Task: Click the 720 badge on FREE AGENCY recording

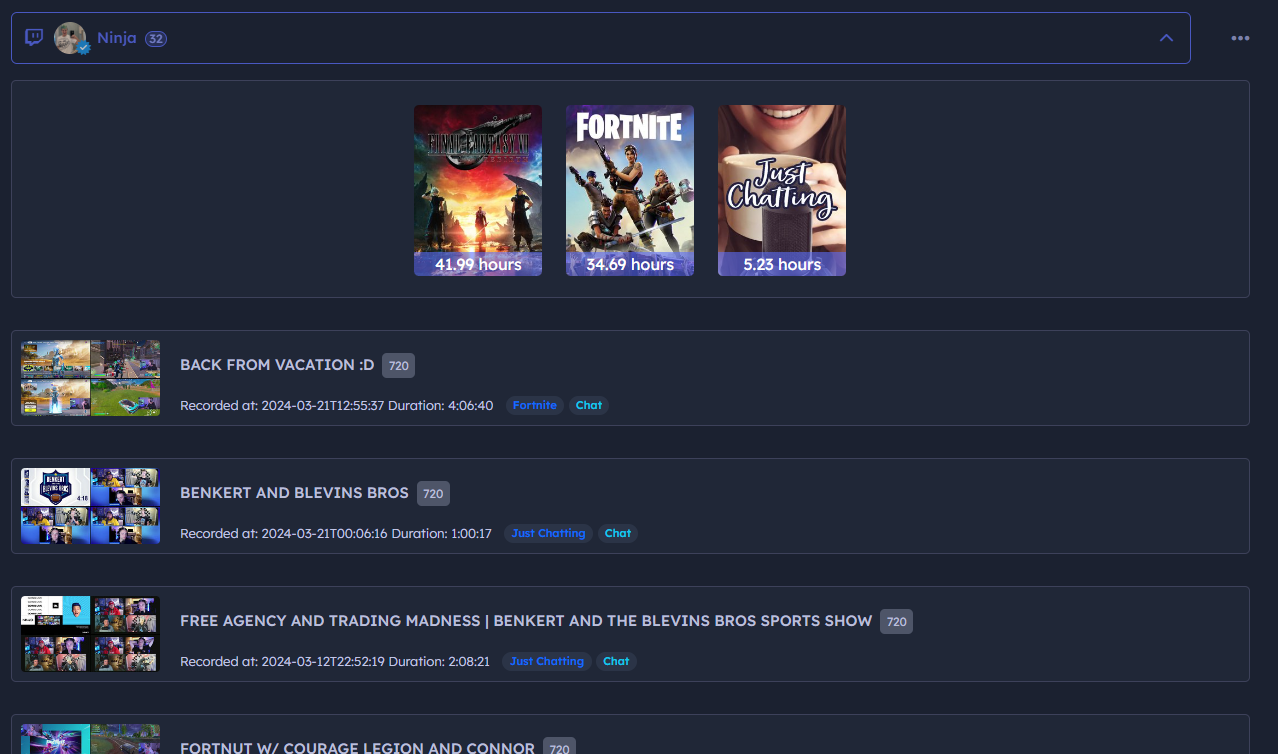Action: coord(896,621)
